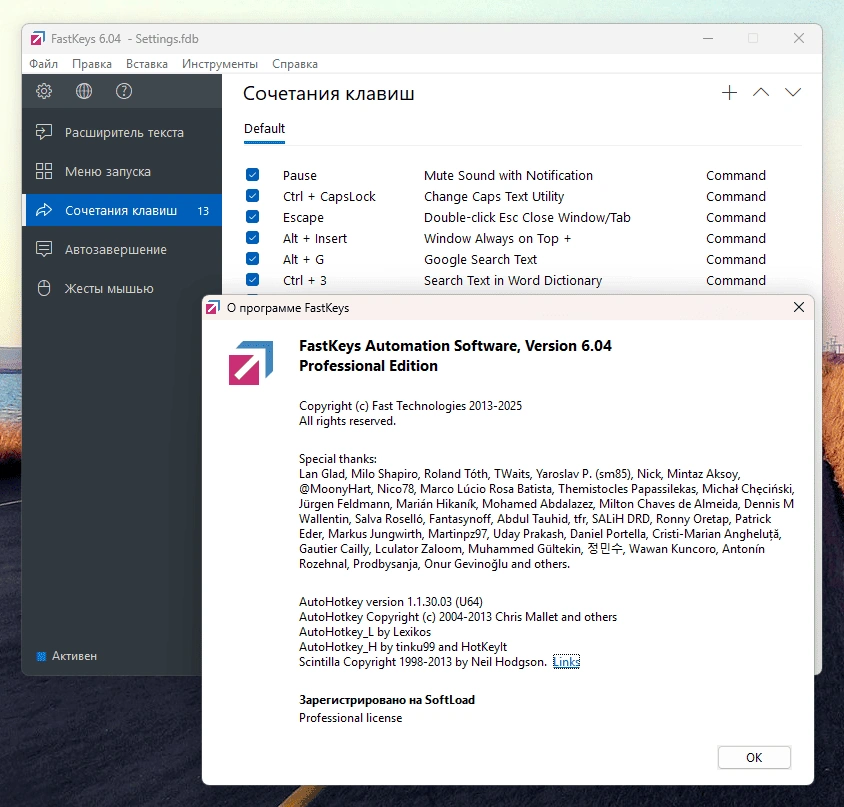Disable the Ctrl + 3 checkbox
The image size is (844, 807).
pos(252,280)
